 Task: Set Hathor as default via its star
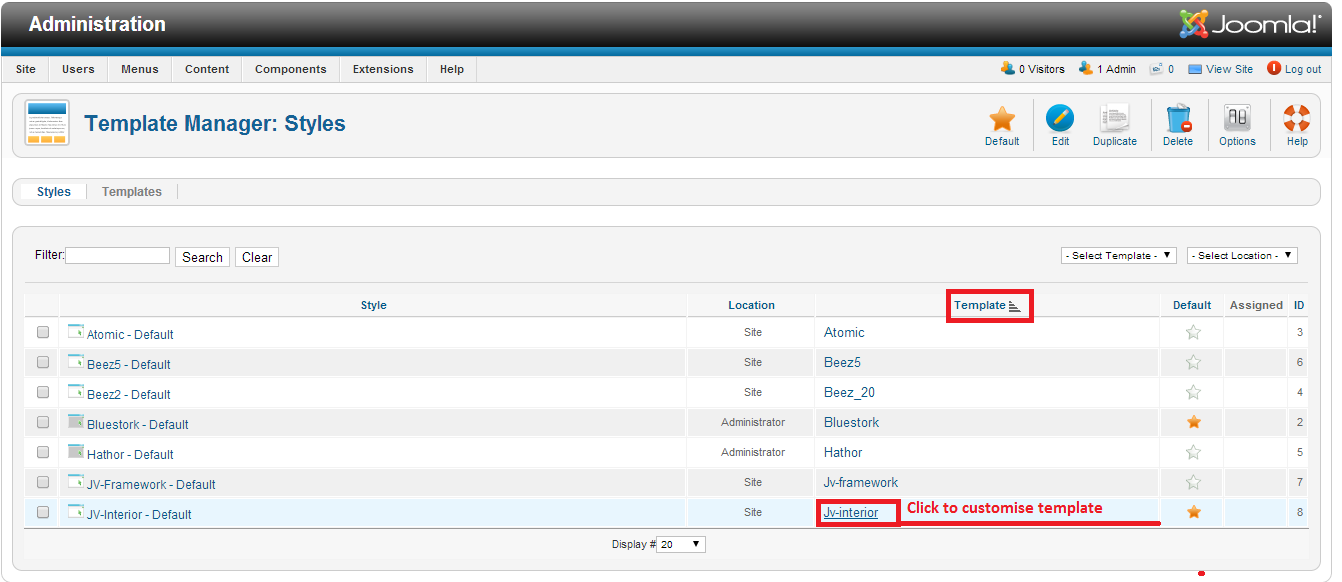1193,452
